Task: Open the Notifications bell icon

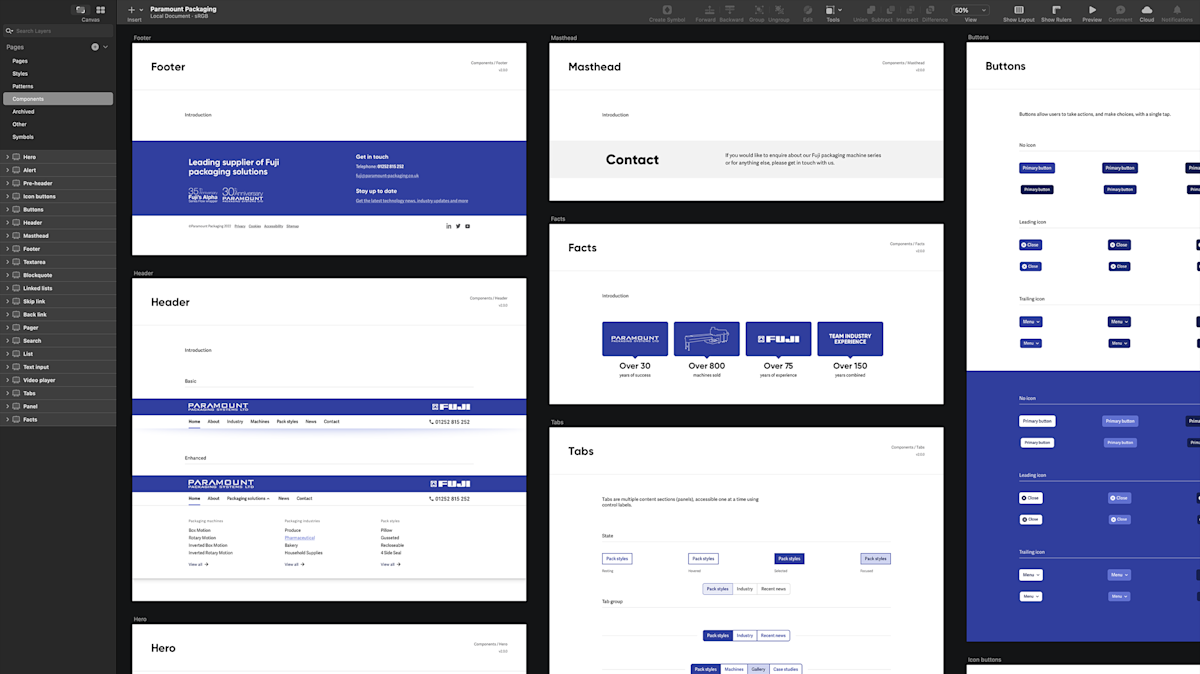Action: pos(1177,10)
